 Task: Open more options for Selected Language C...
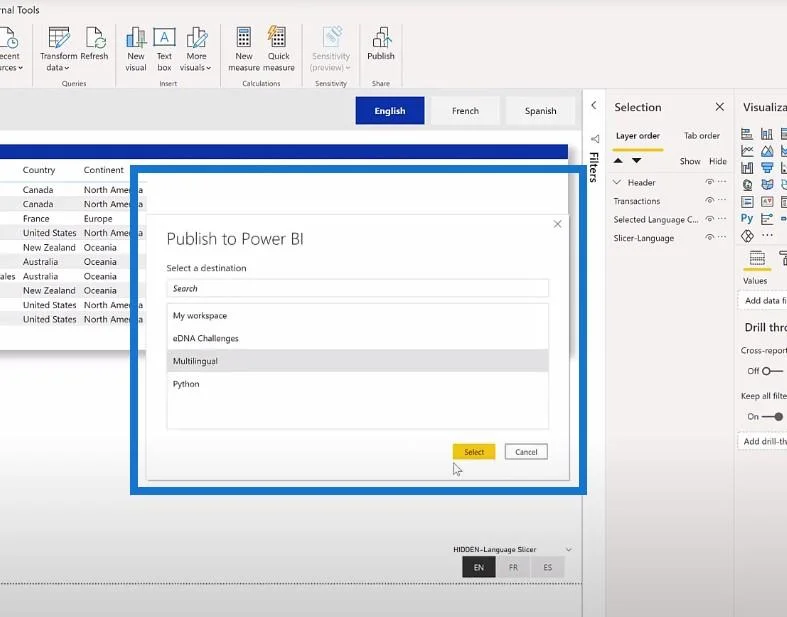[x=722, y=219]
